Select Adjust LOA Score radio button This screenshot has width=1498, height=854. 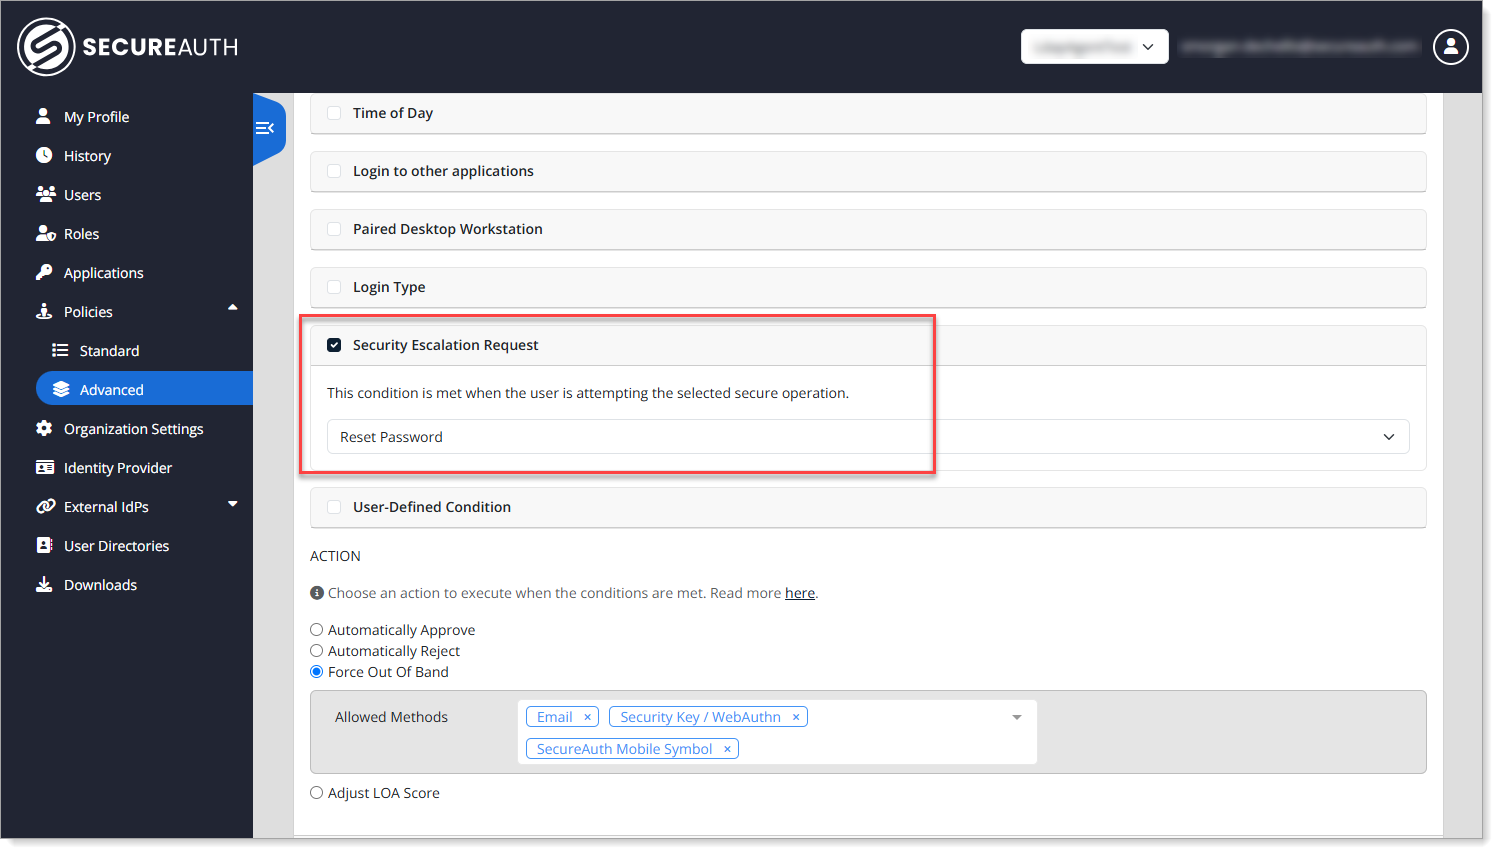click(317, 793)
